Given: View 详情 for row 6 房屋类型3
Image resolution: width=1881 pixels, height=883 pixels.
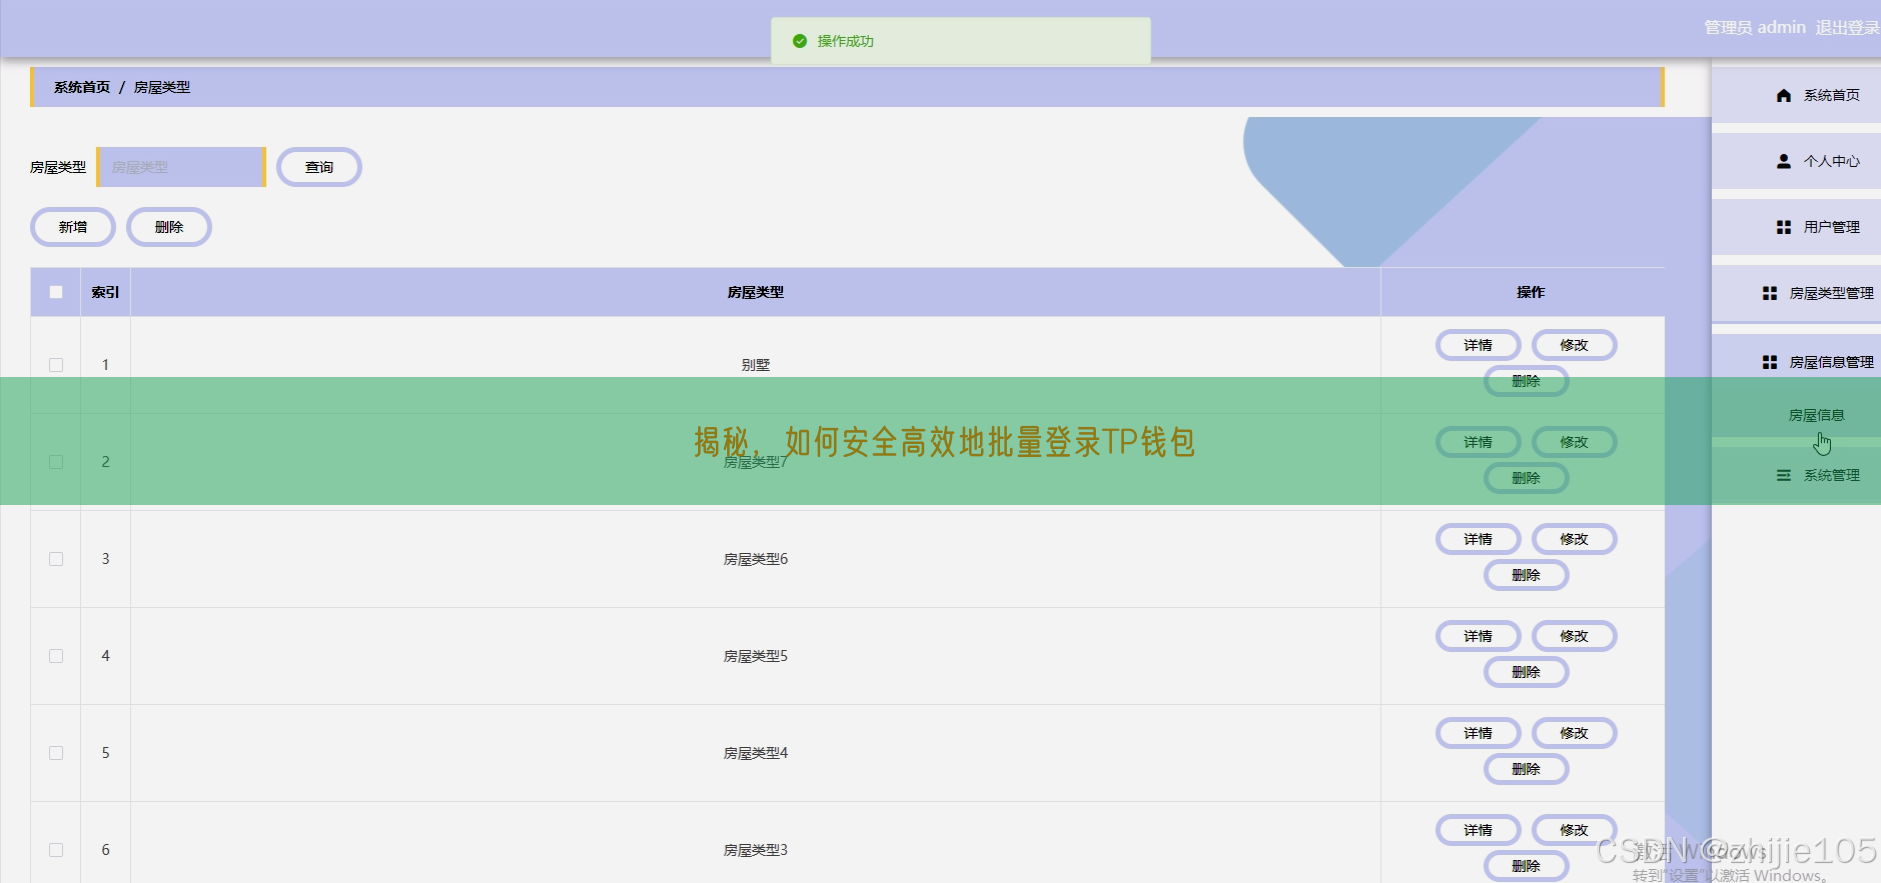Looking at the screenshot, I should tap(1478, 830).
